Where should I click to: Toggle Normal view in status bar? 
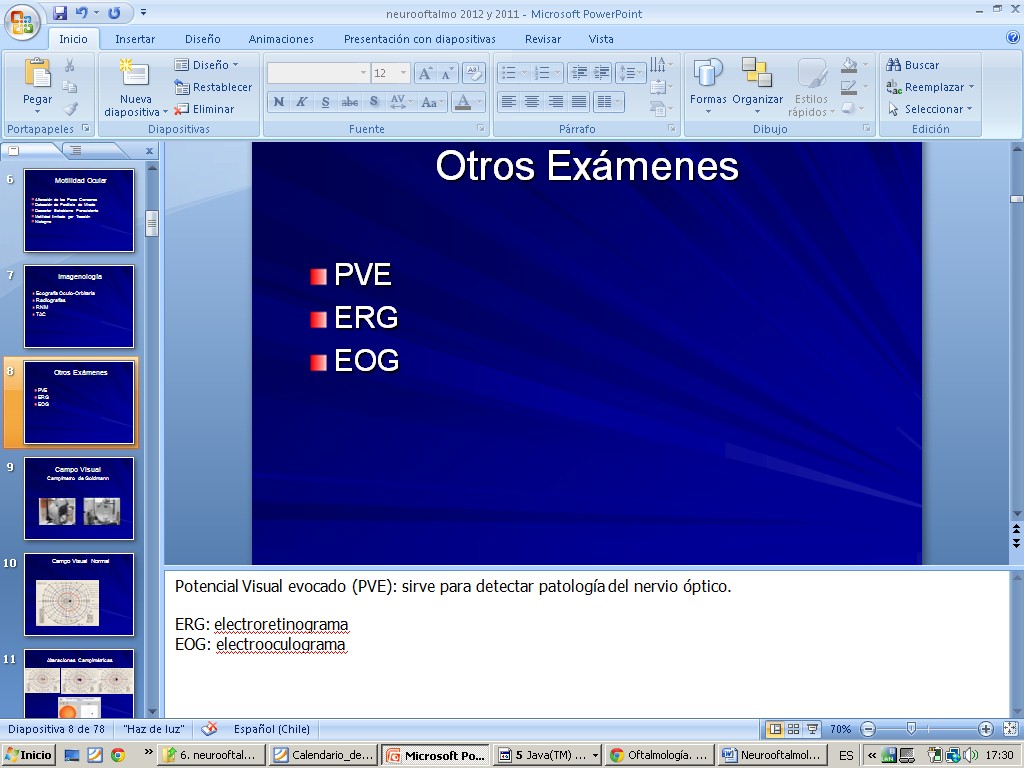(774, 729)
